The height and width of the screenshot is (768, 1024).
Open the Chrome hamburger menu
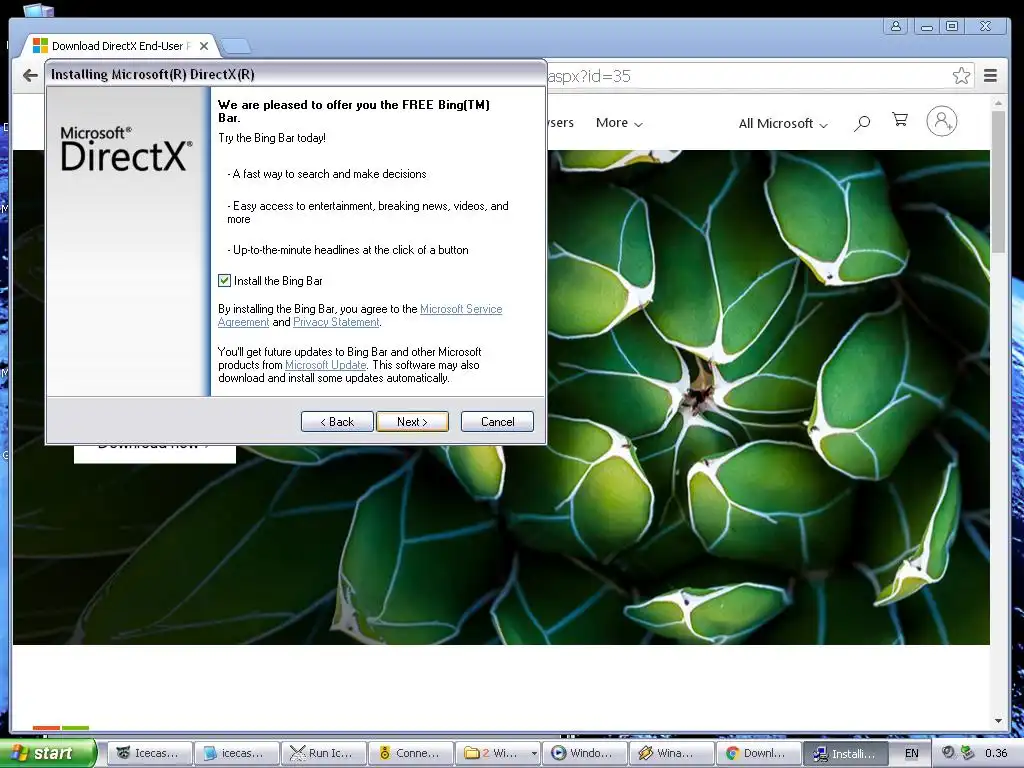coord(990,76)
